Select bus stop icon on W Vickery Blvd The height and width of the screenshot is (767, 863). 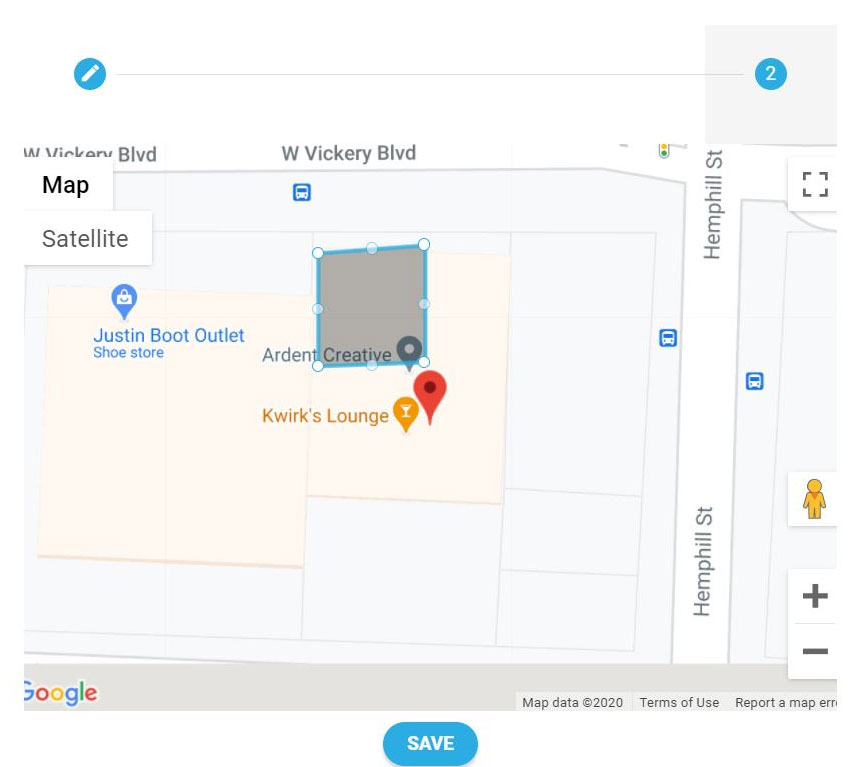(x=301, y=192)
